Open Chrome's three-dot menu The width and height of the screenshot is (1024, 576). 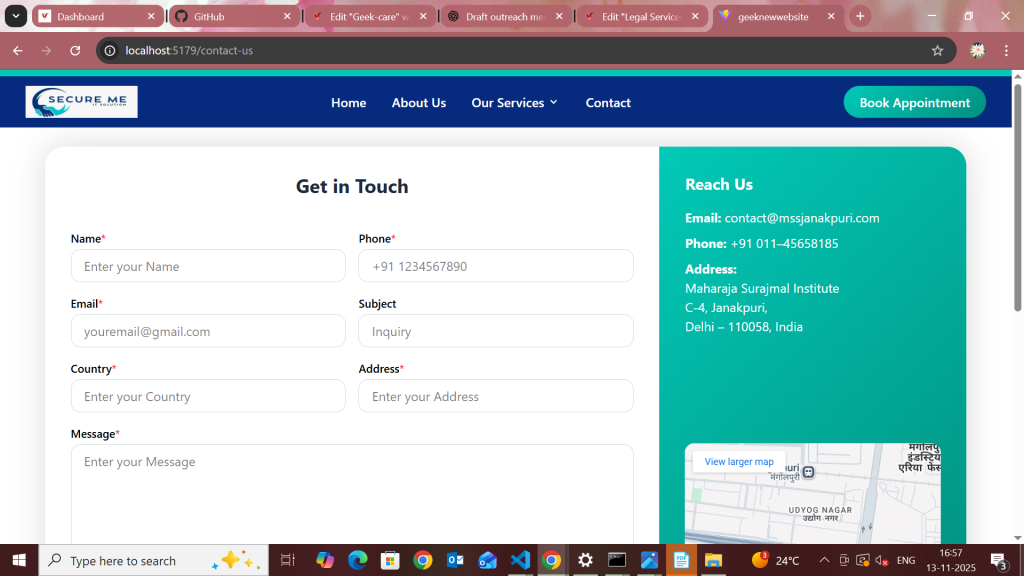(1009, 51)
